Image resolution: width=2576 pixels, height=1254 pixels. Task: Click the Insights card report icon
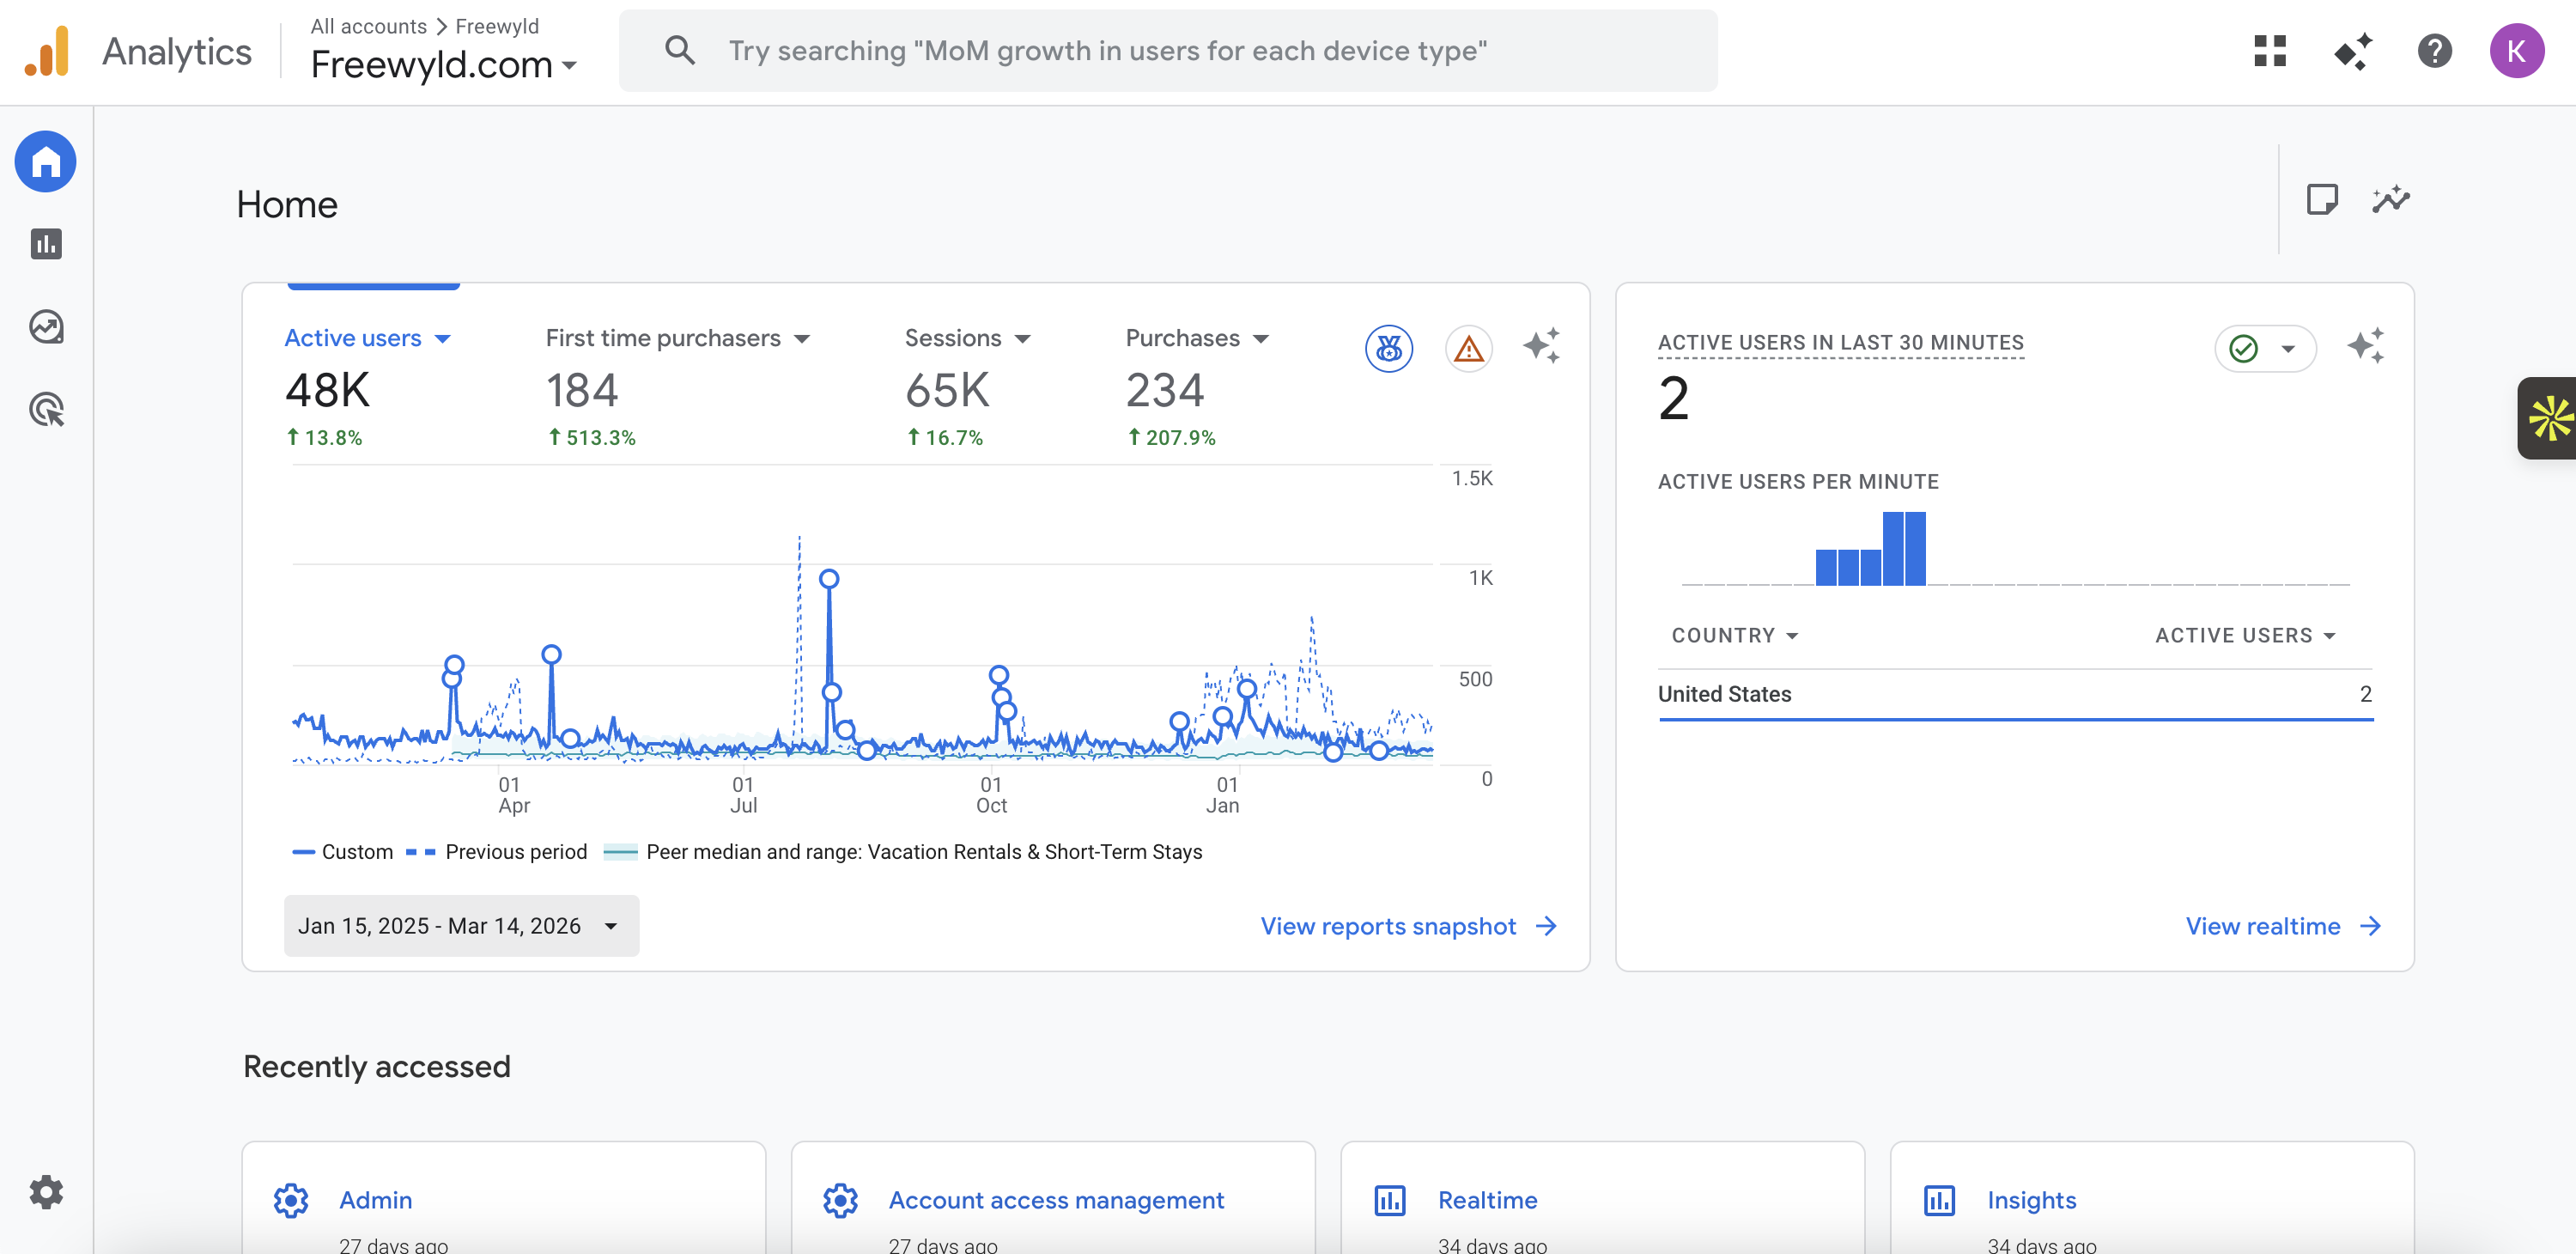(x=1939, y=1200)
